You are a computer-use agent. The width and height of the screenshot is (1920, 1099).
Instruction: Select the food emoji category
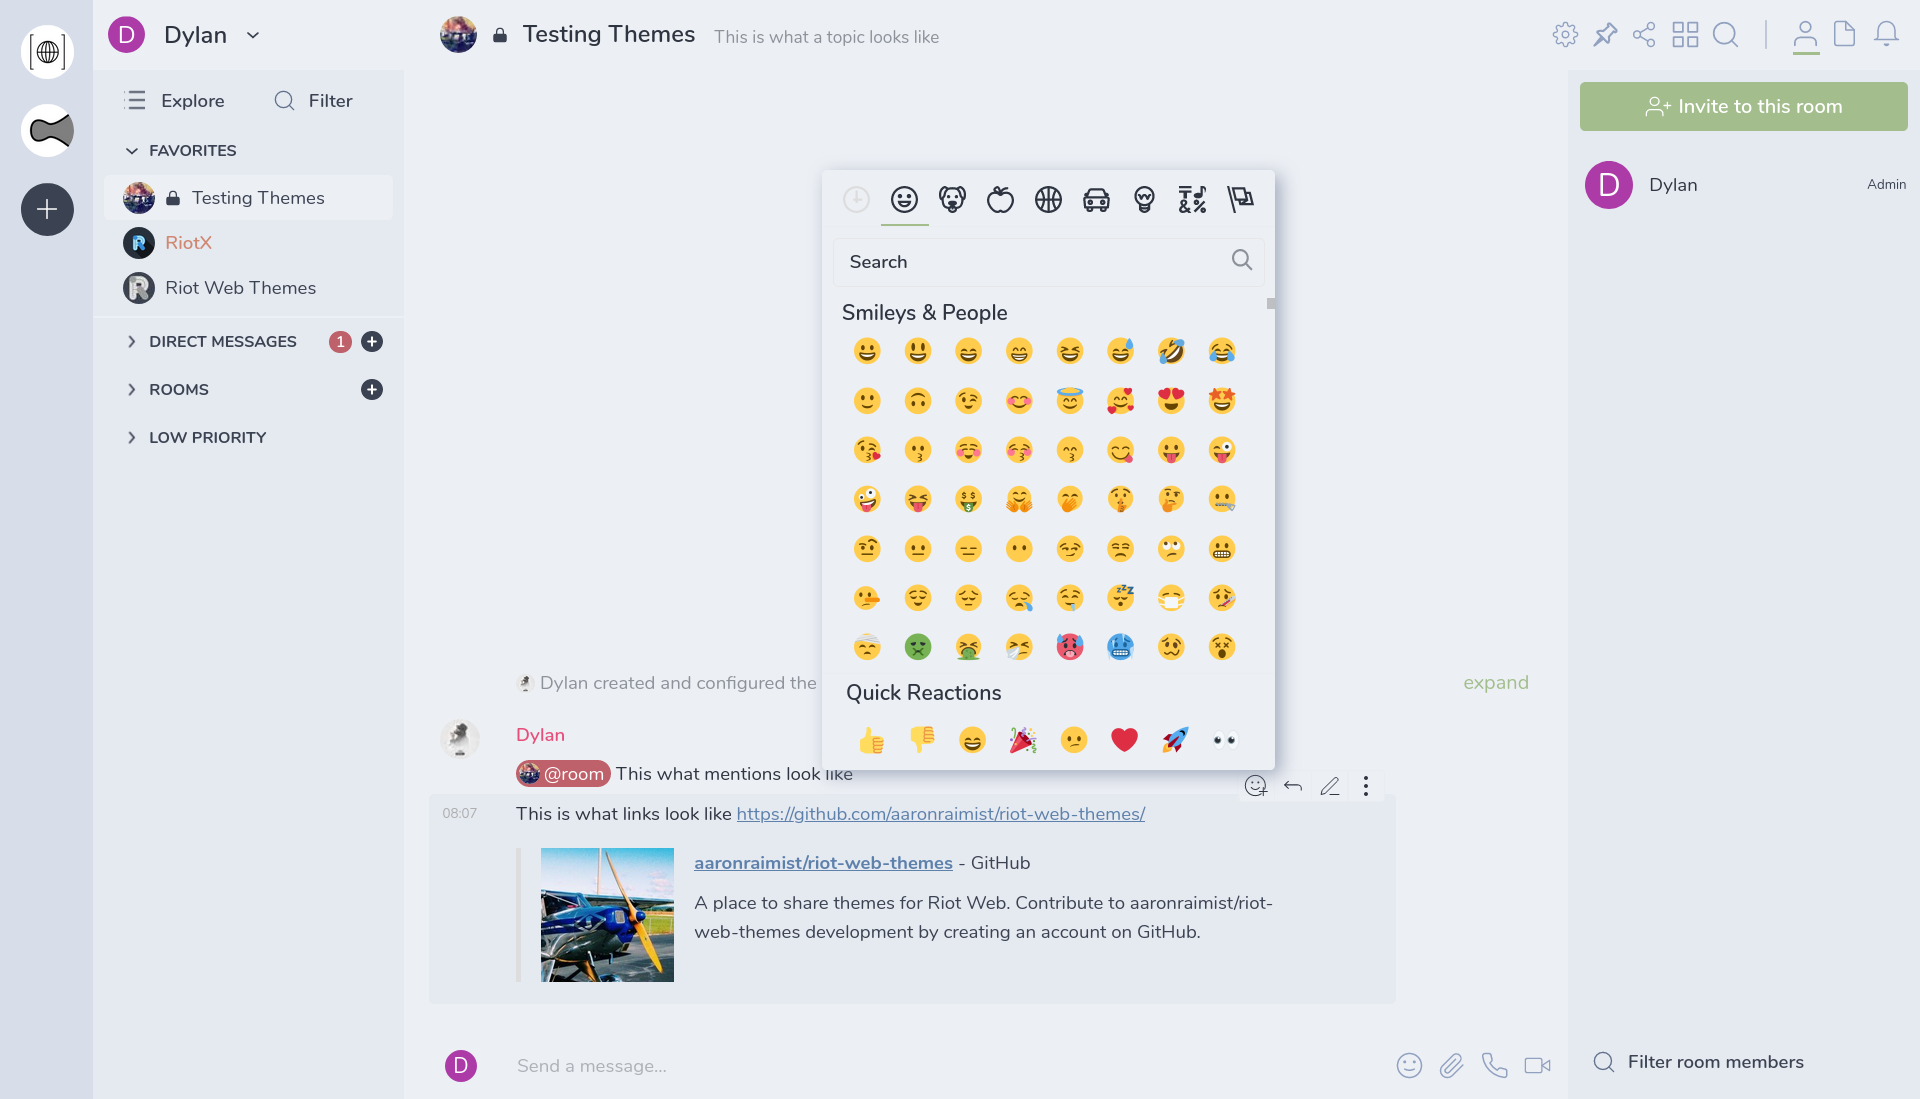(998, 198)
